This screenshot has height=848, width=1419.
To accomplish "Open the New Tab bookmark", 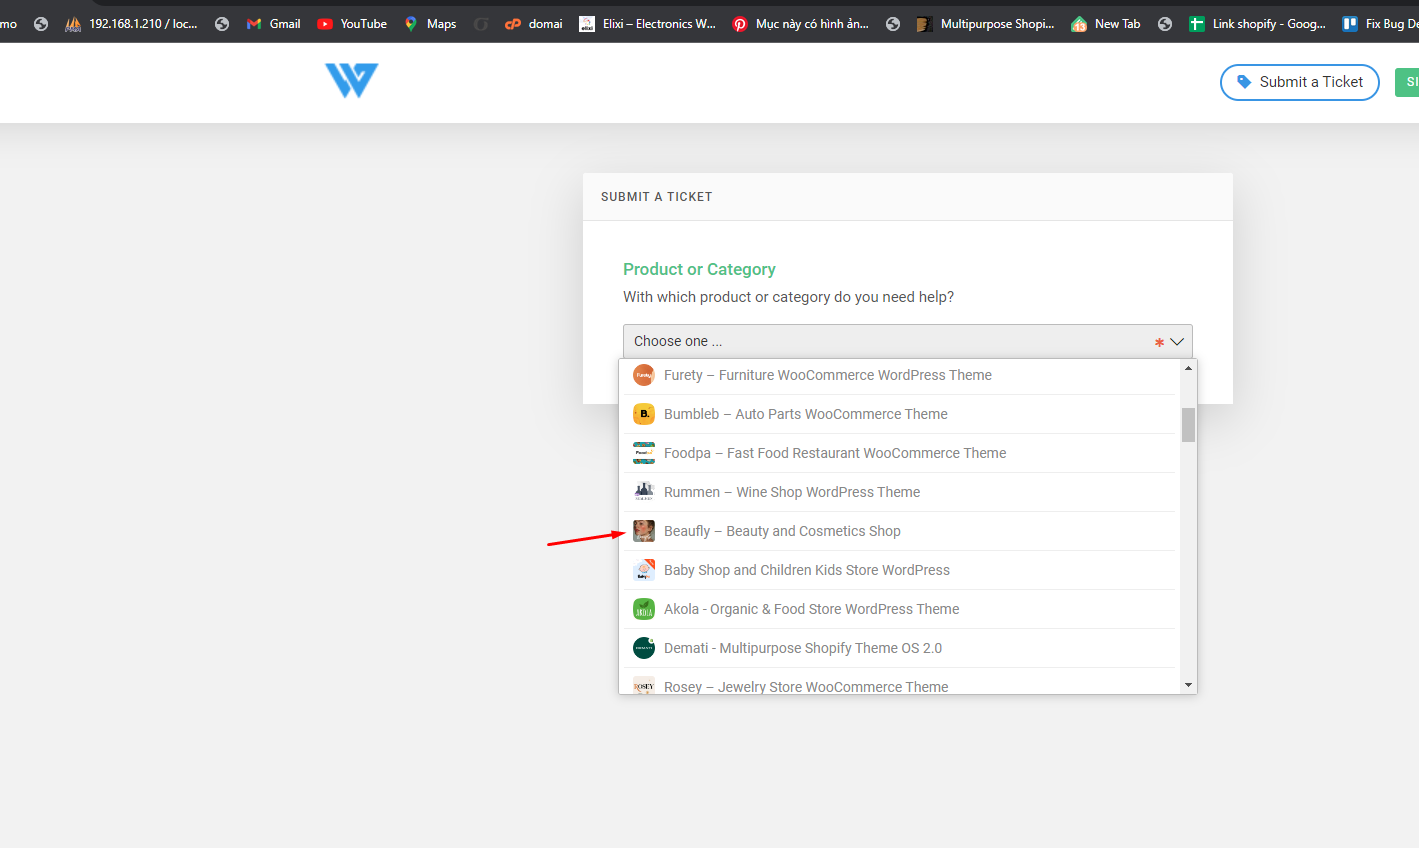I will (1105, 24).
